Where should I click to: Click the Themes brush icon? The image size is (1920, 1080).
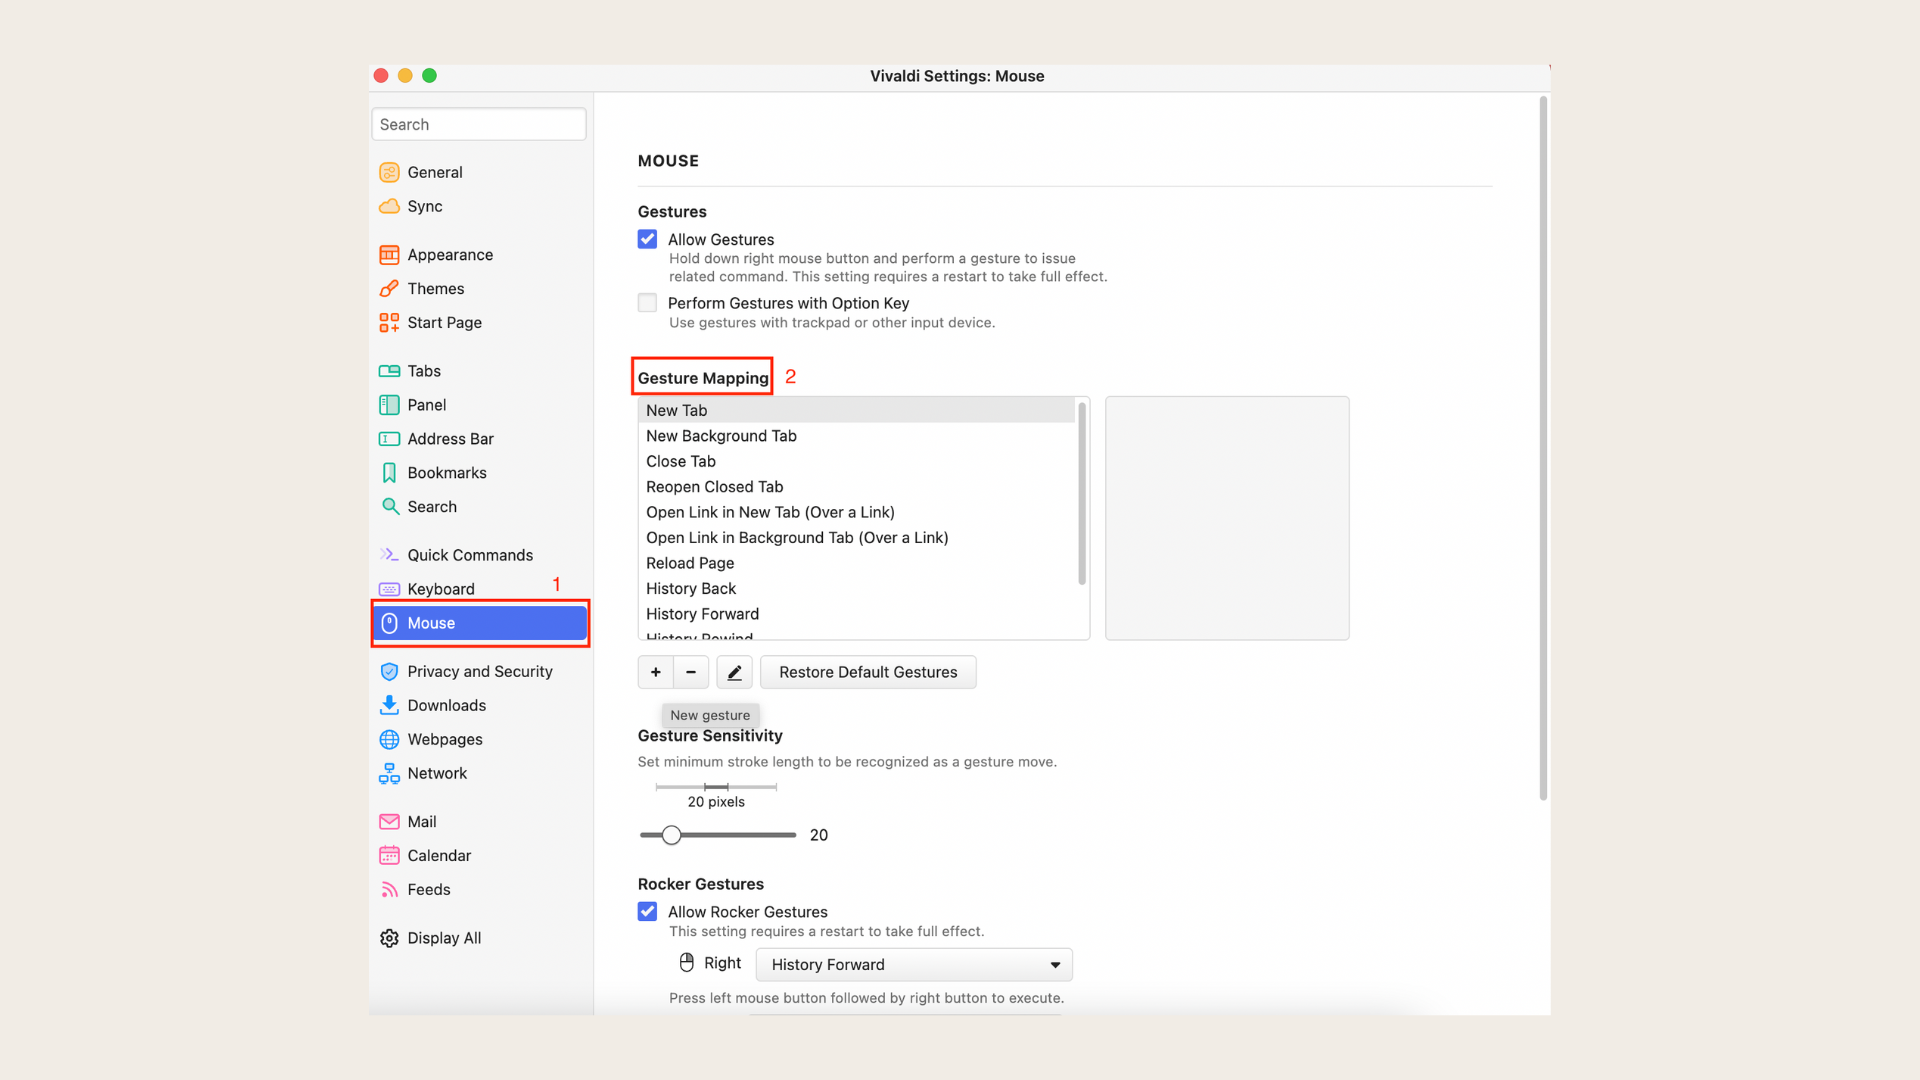coord(389,289)
